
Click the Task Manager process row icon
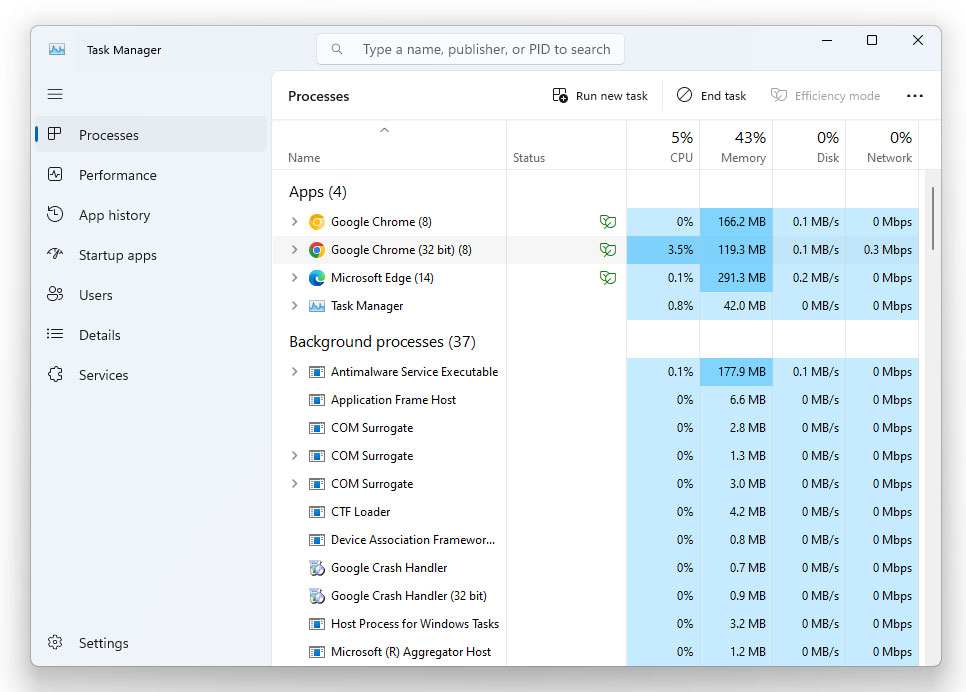click(x=317, y=306)
